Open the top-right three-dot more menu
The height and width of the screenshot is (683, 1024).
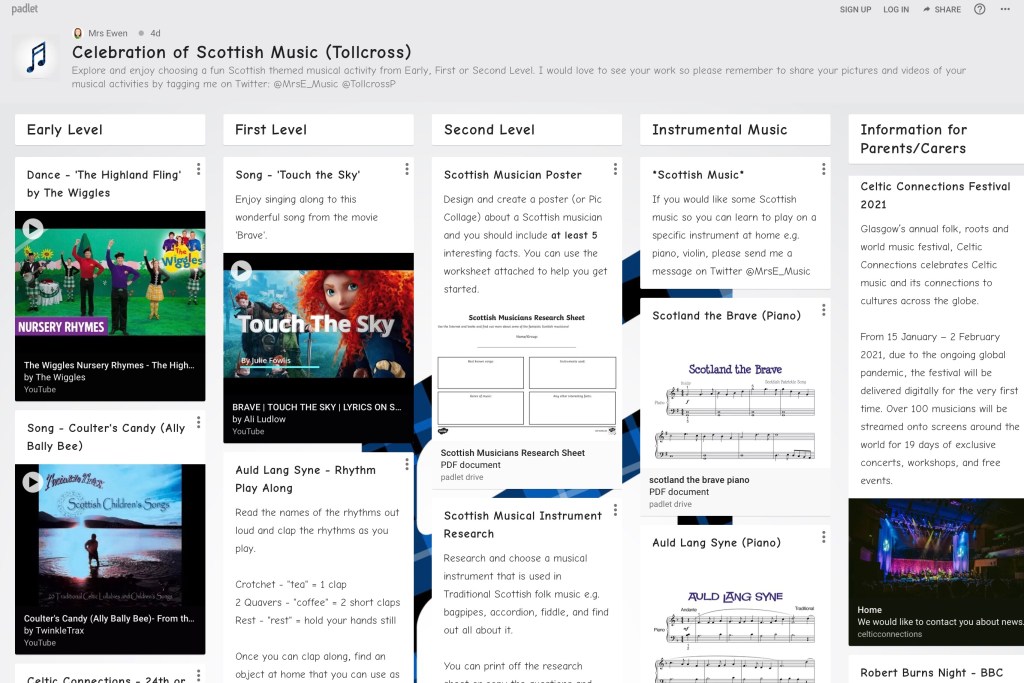click(x=1005, y=9)
